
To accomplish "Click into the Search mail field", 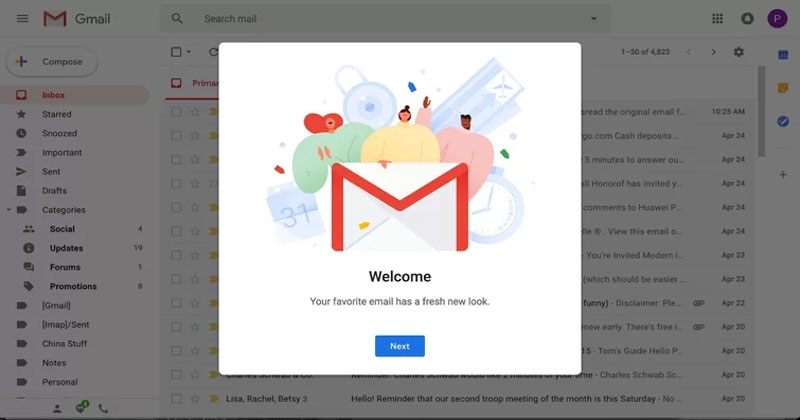I will [x=388, y=18].
